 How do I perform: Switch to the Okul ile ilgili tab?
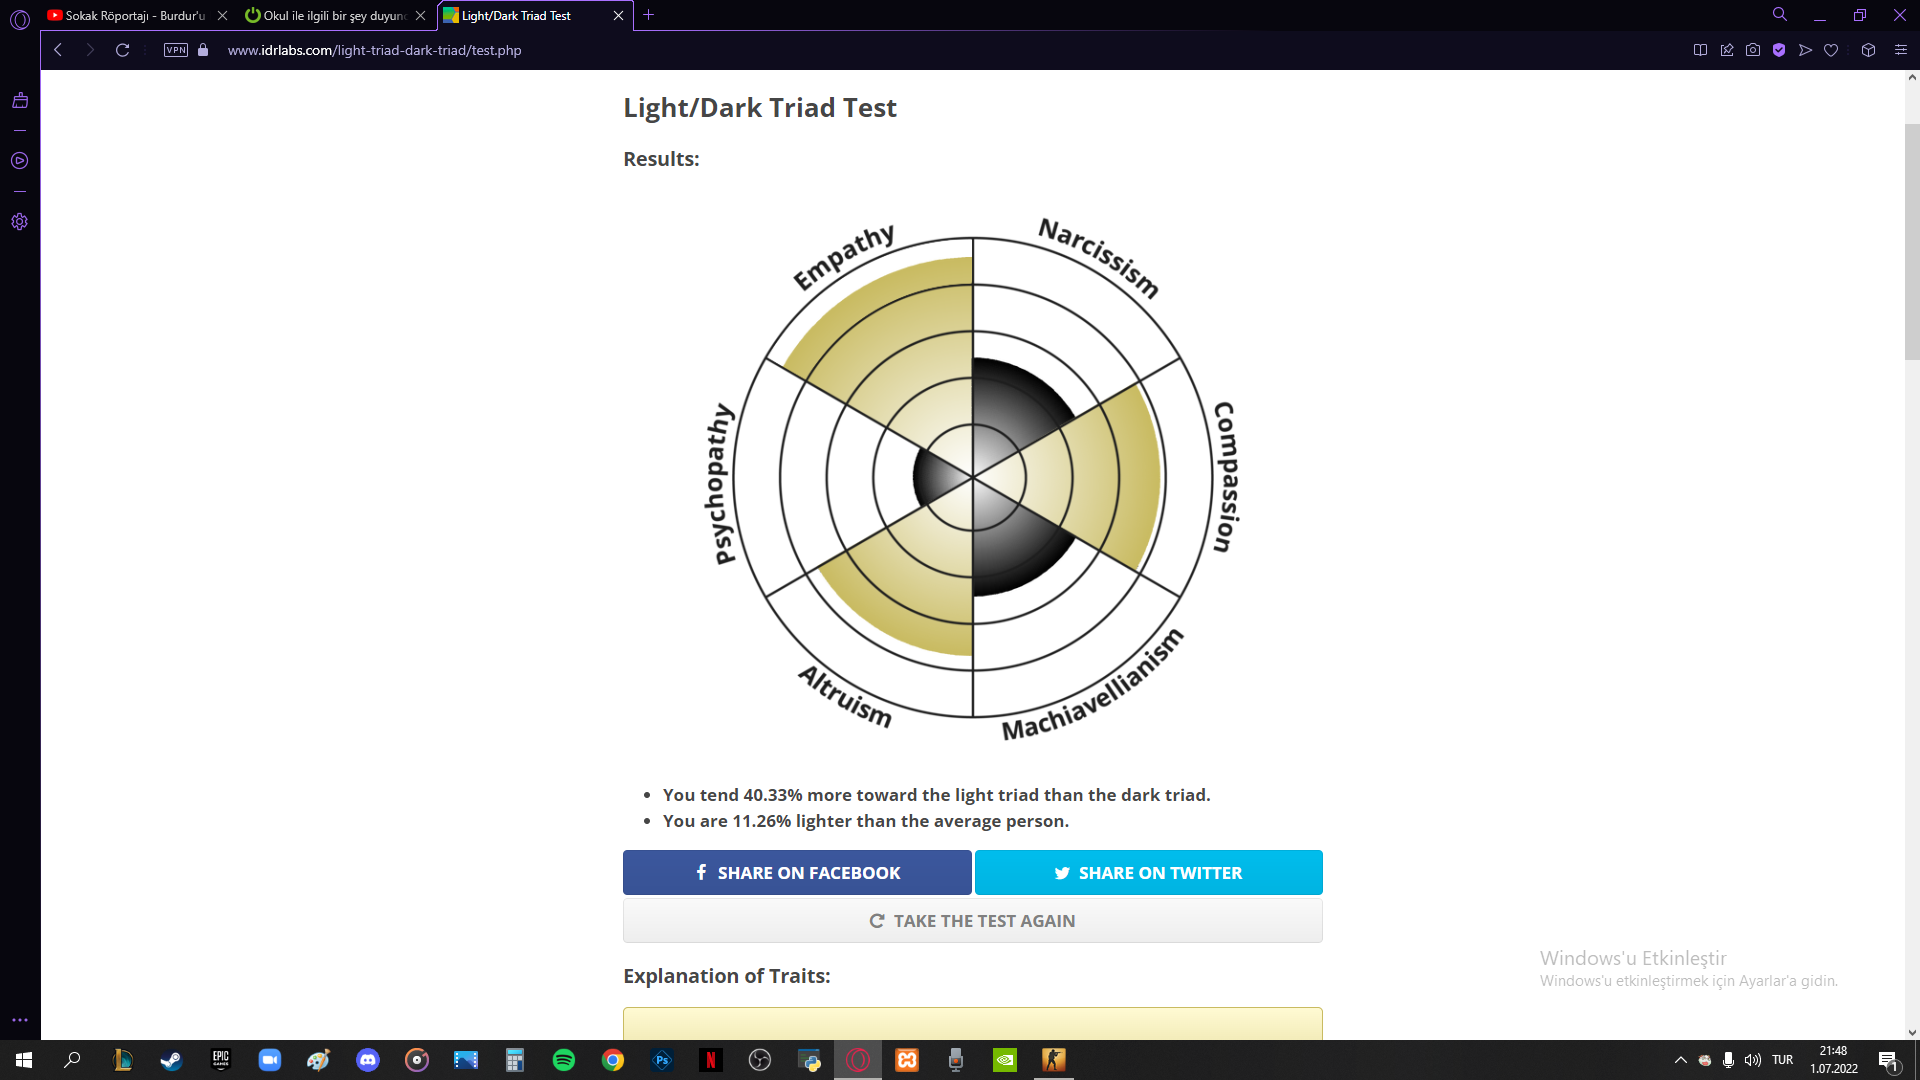tap(330, 16)
